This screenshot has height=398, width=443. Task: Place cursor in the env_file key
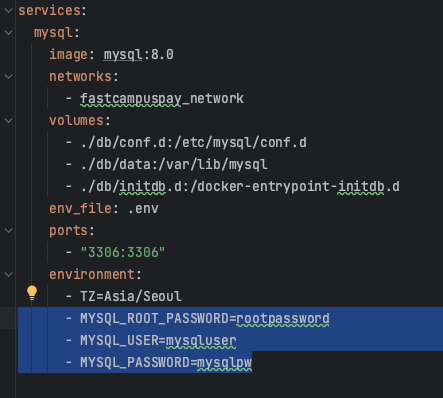80,209
